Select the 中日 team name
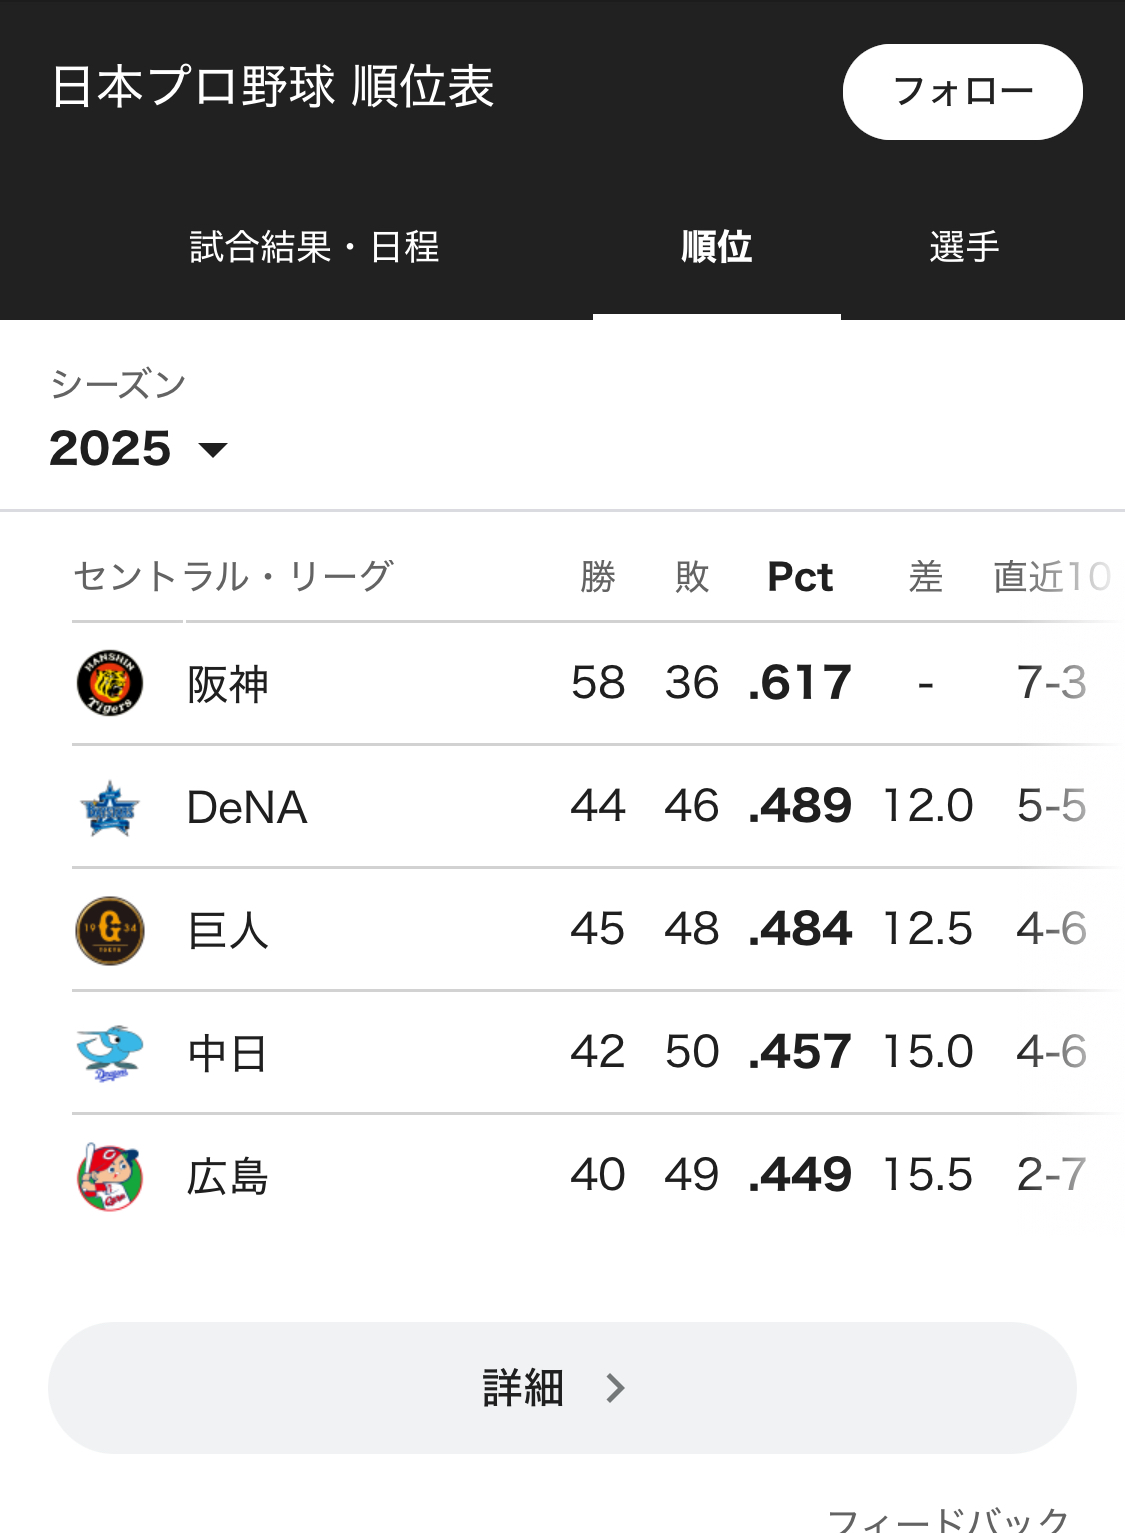This screenshot has width=1125, height=1533. [x=228, y=1054]
